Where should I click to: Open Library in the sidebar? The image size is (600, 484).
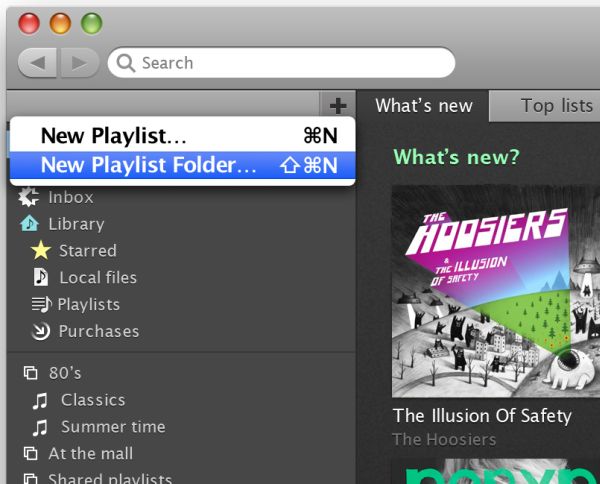[x=76, y=224]
